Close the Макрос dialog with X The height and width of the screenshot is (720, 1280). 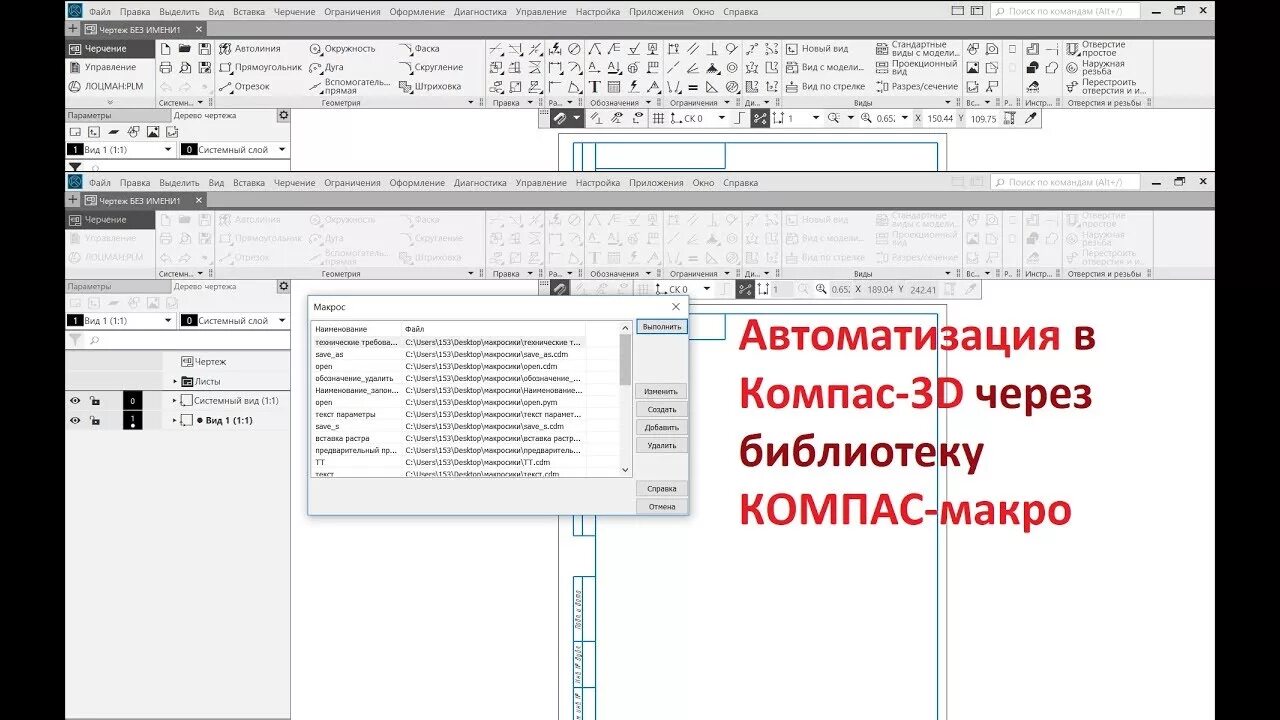coord(675,307)
